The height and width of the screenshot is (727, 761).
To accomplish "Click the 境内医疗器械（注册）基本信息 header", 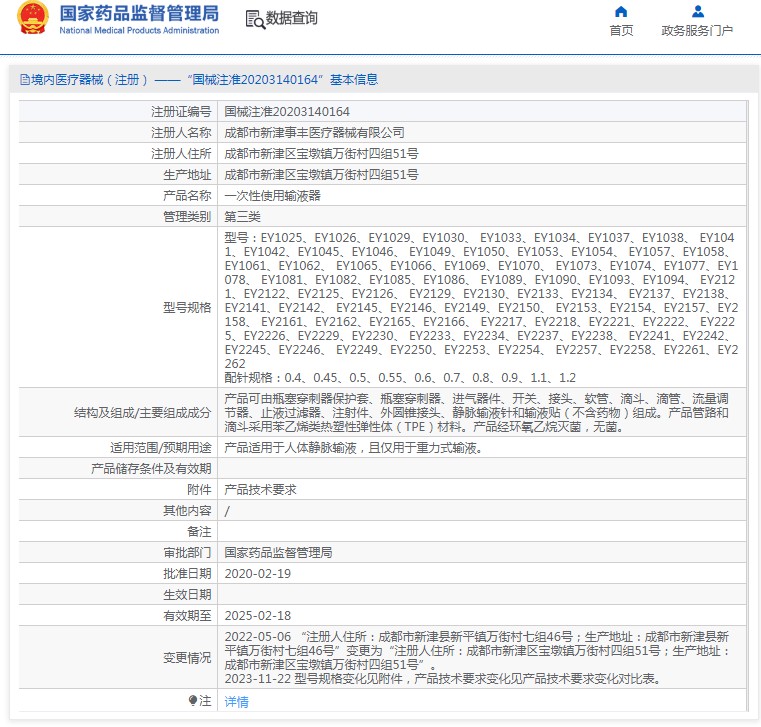I will pos(199,80).
